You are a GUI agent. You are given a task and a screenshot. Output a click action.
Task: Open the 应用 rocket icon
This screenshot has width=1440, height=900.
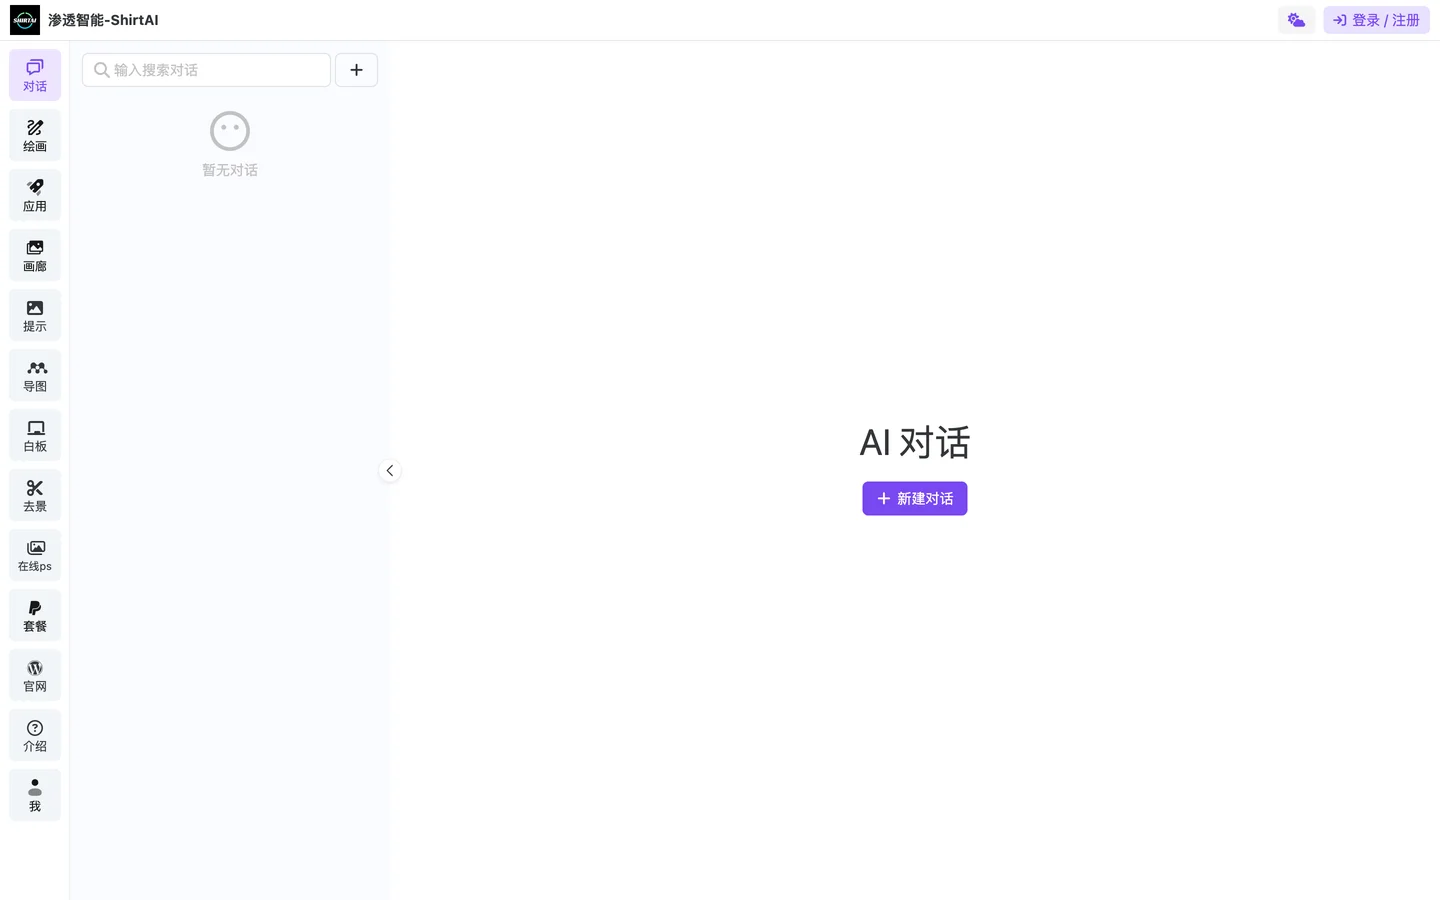pos(35,195)
